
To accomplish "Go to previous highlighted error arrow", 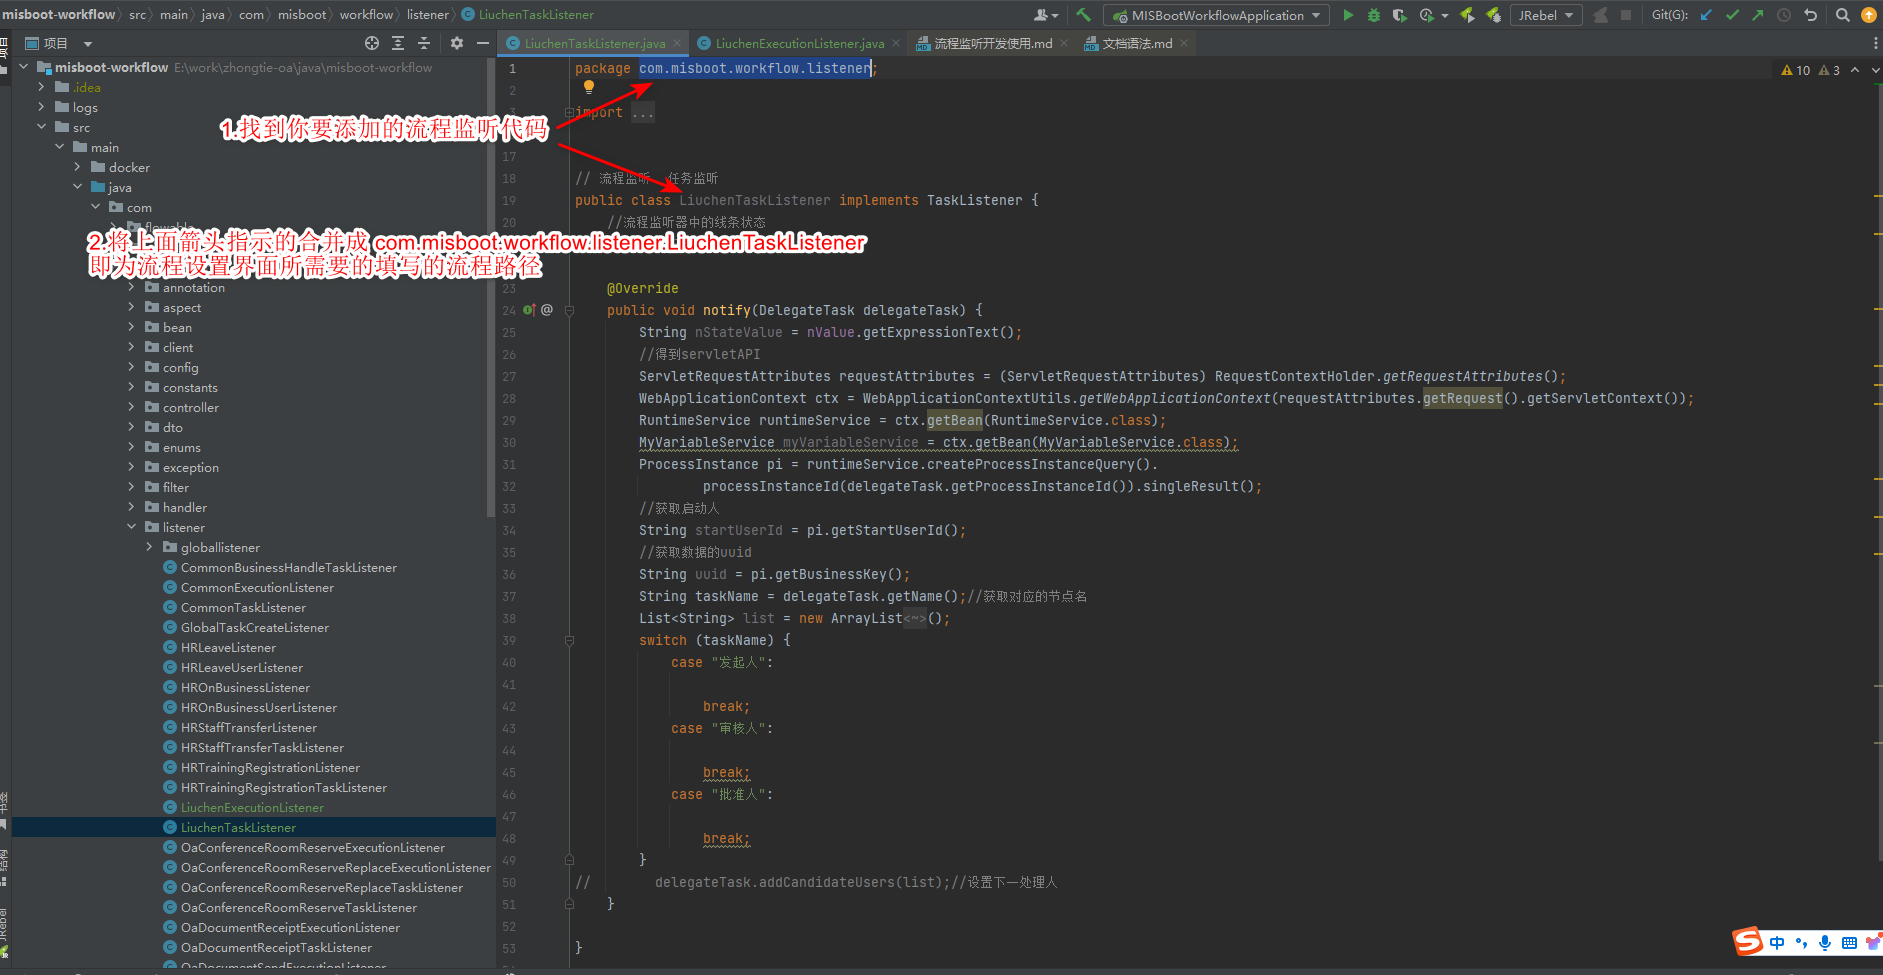I will click(1855, 70).
